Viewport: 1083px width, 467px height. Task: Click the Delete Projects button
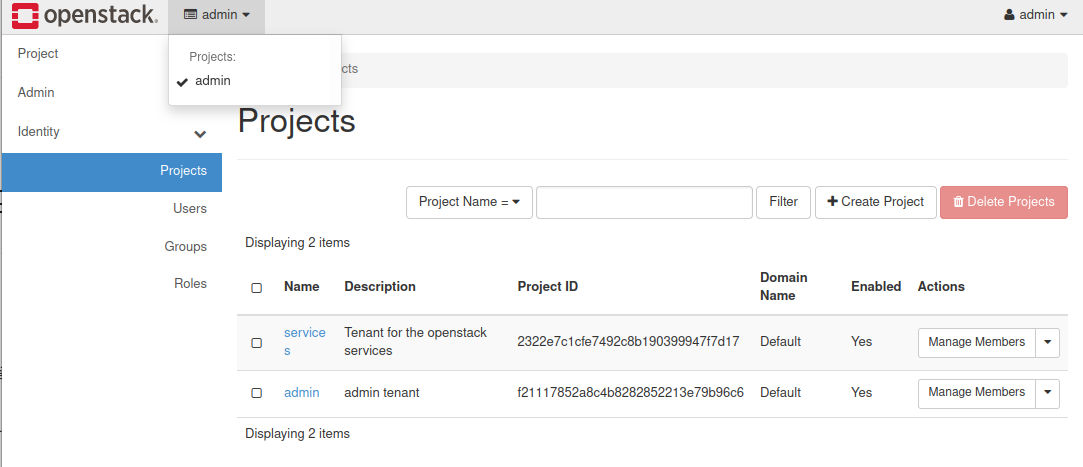click(1004, 202)
